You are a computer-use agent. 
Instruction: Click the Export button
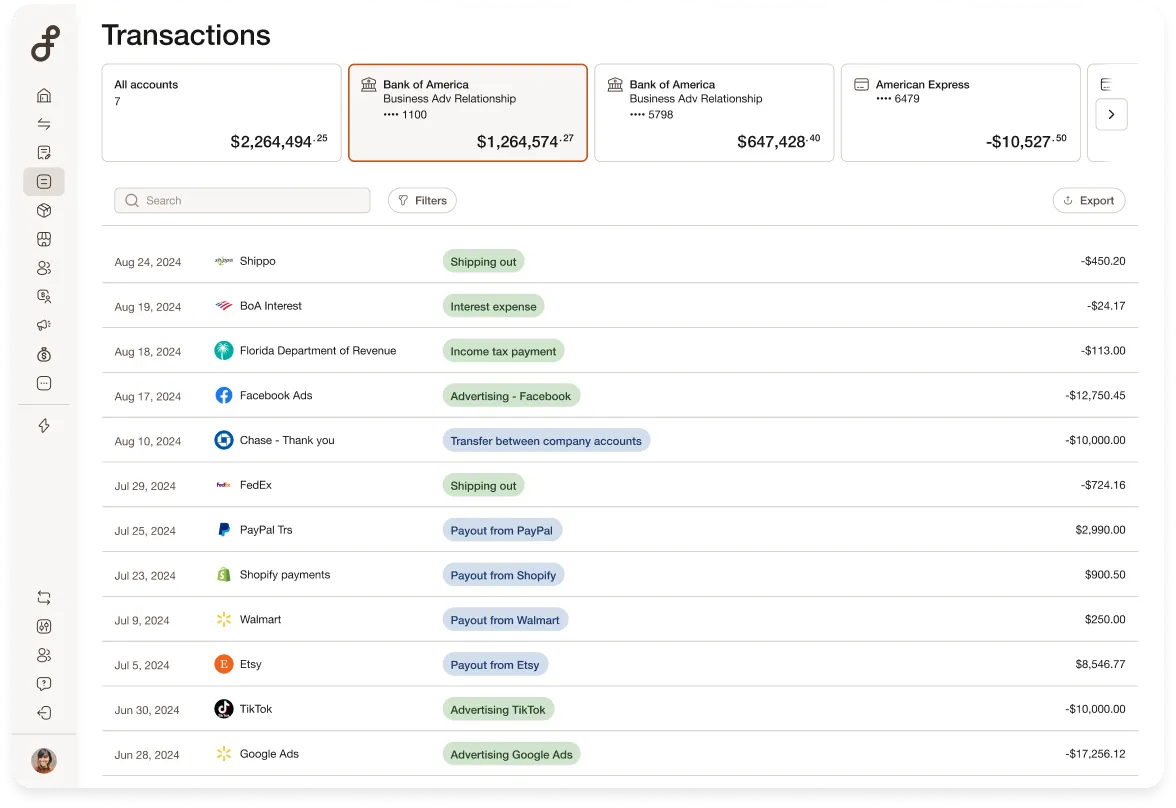point(1089,200)
